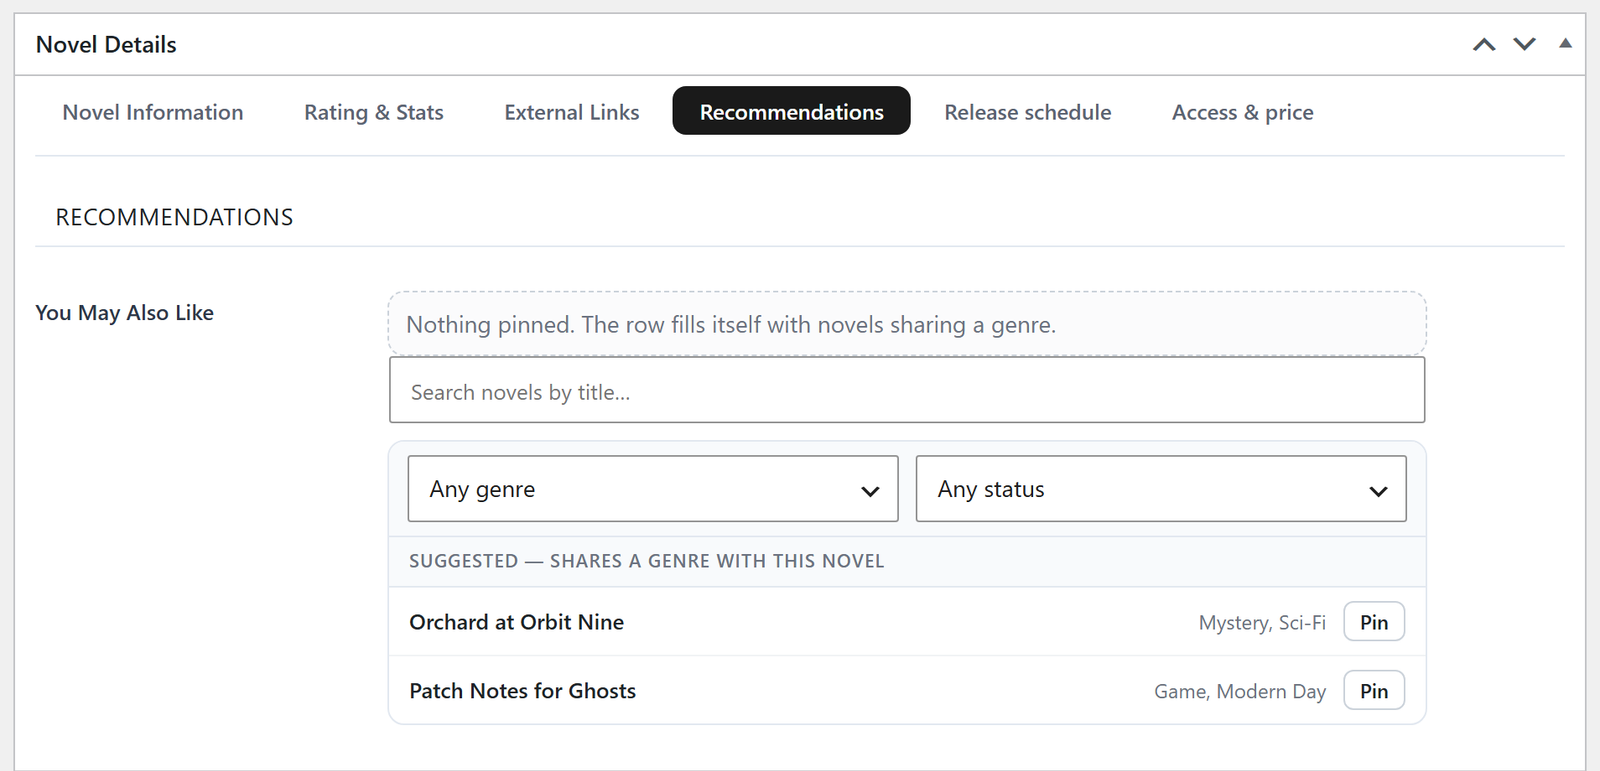The height and width of the screenshot is (771, 1600).
Task: Click the Novel Details panel title
Action: pyautogui.click(x=106, y=44)
